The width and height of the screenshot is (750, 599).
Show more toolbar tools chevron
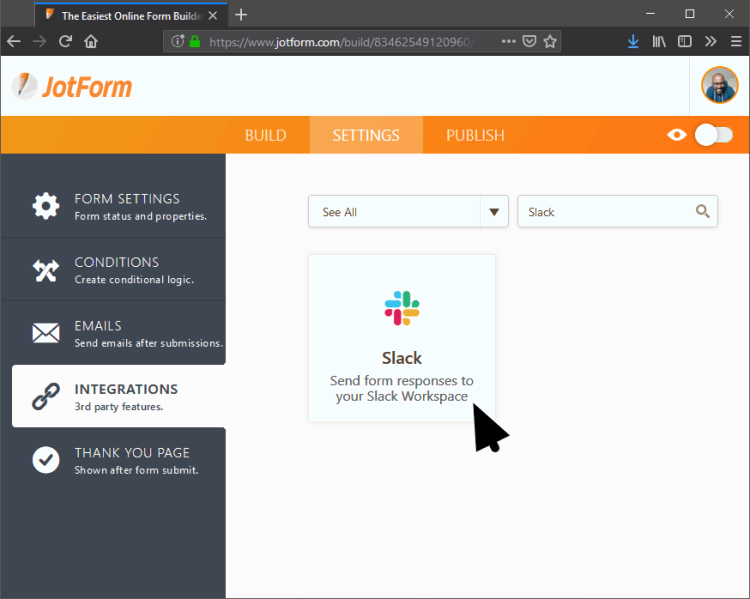coord(710,42)
